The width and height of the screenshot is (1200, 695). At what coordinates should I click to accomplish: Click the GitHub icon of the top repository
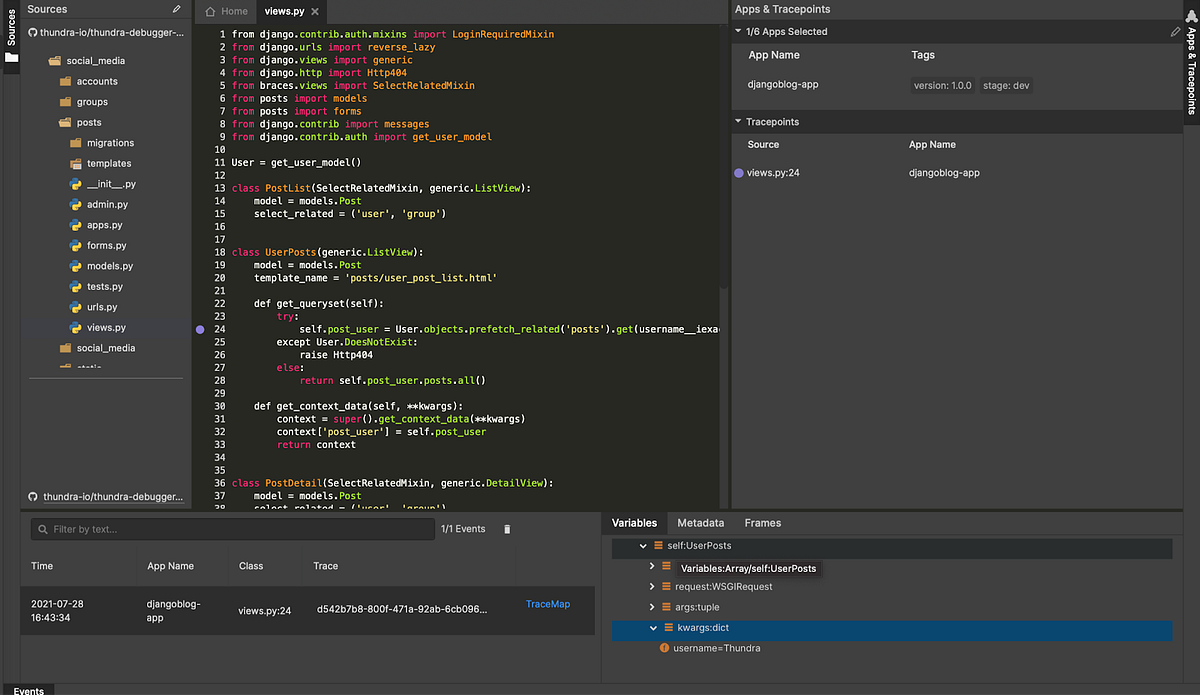[32, 32]
